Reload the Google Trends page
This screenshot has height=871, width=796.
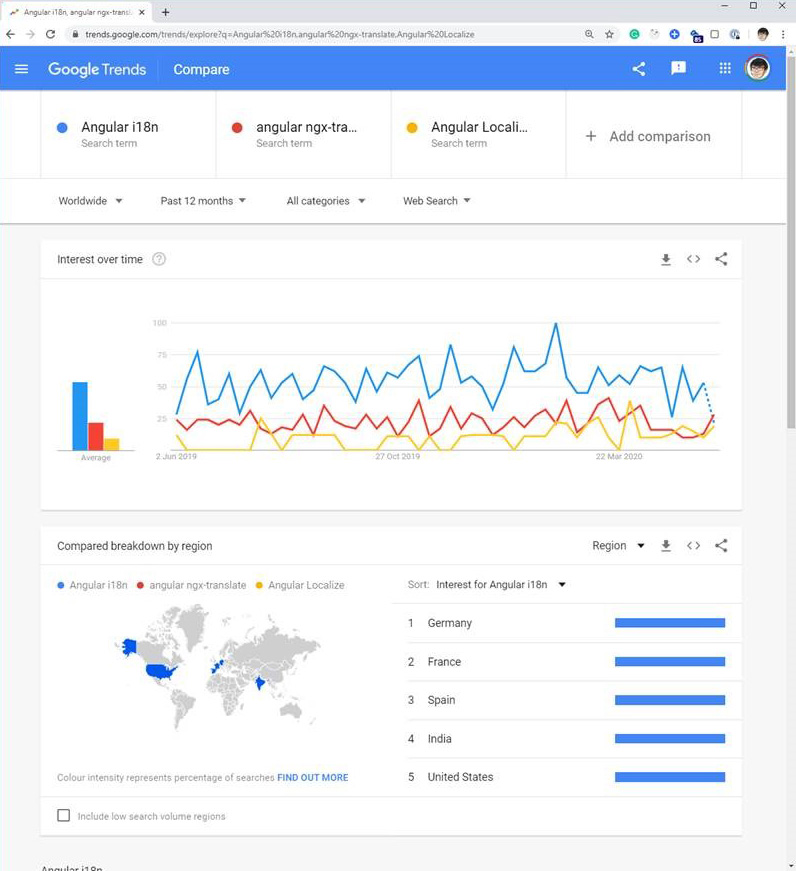pos(51,34)
